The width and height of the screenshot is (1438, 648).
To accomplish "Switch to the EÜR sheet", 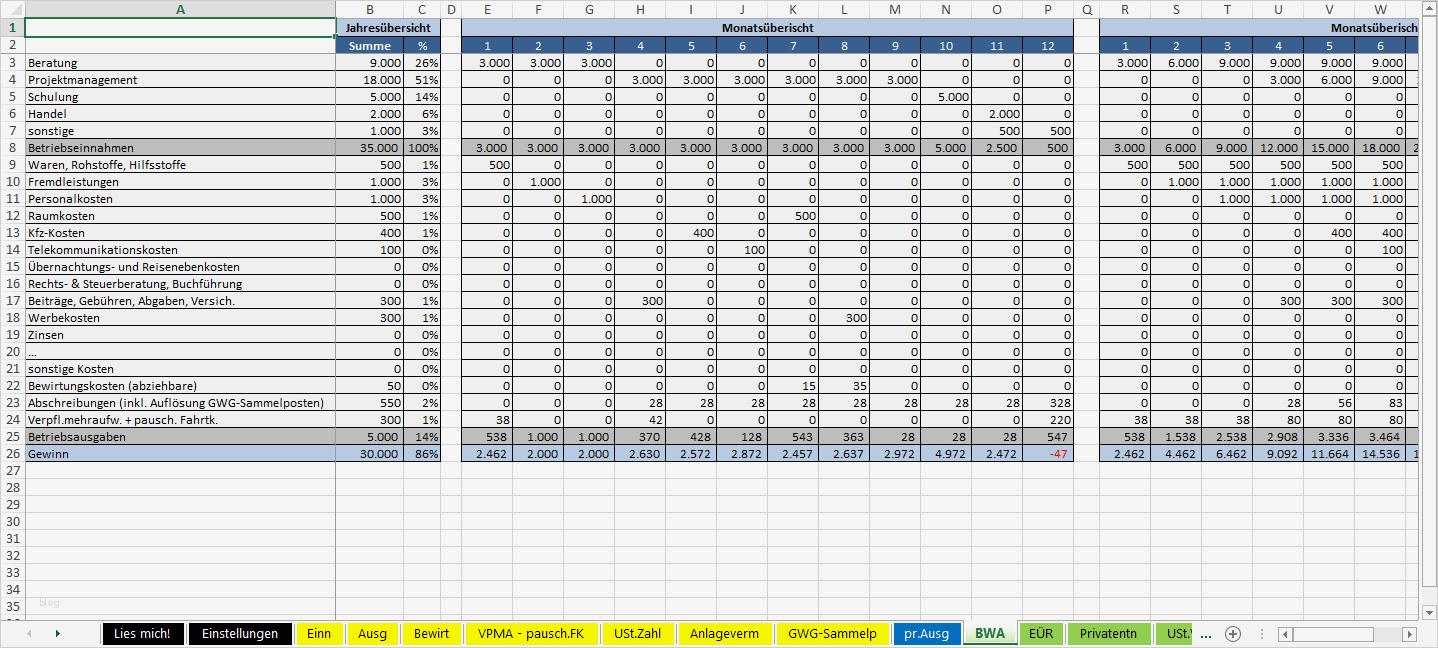I will (1042, 633).
